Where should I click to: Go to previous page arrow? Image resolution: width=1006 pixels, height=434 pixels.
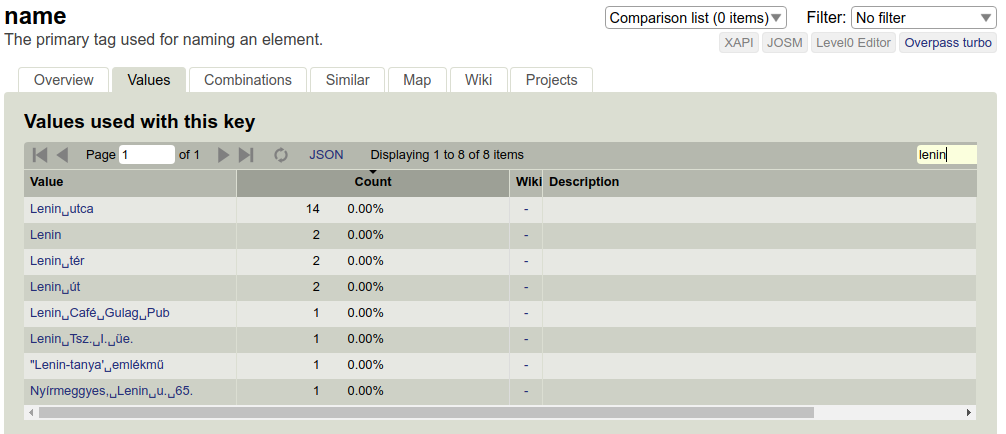point(62,155)
